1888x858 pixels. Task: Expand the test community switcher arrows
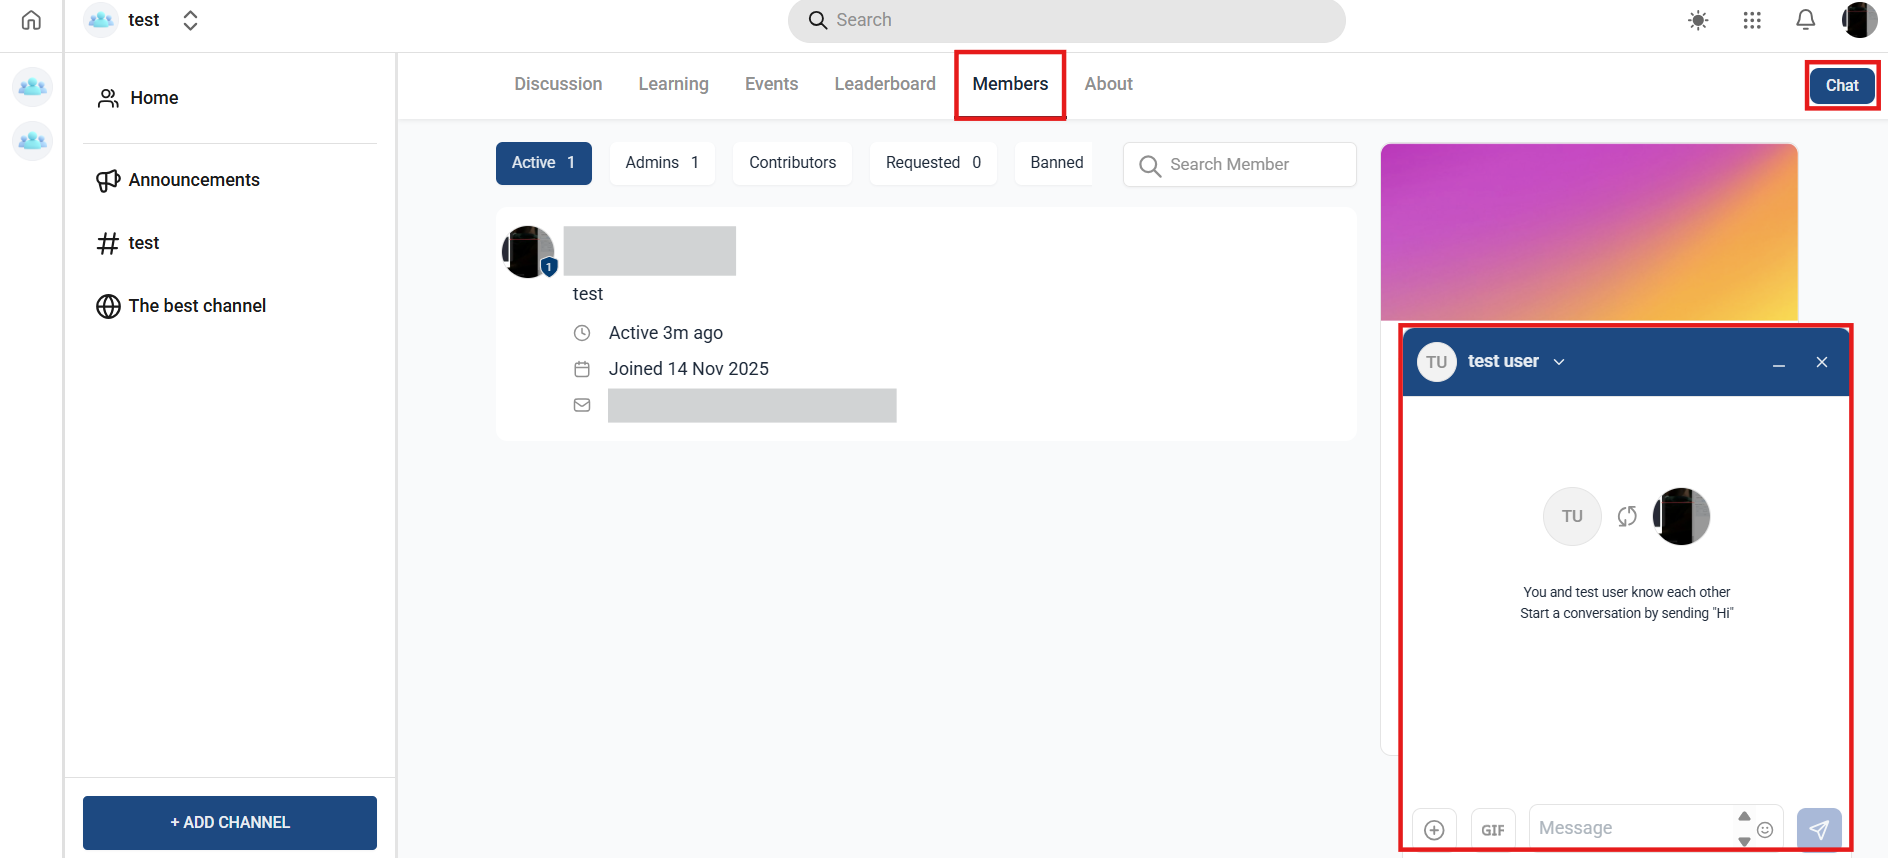click(190, 20)
